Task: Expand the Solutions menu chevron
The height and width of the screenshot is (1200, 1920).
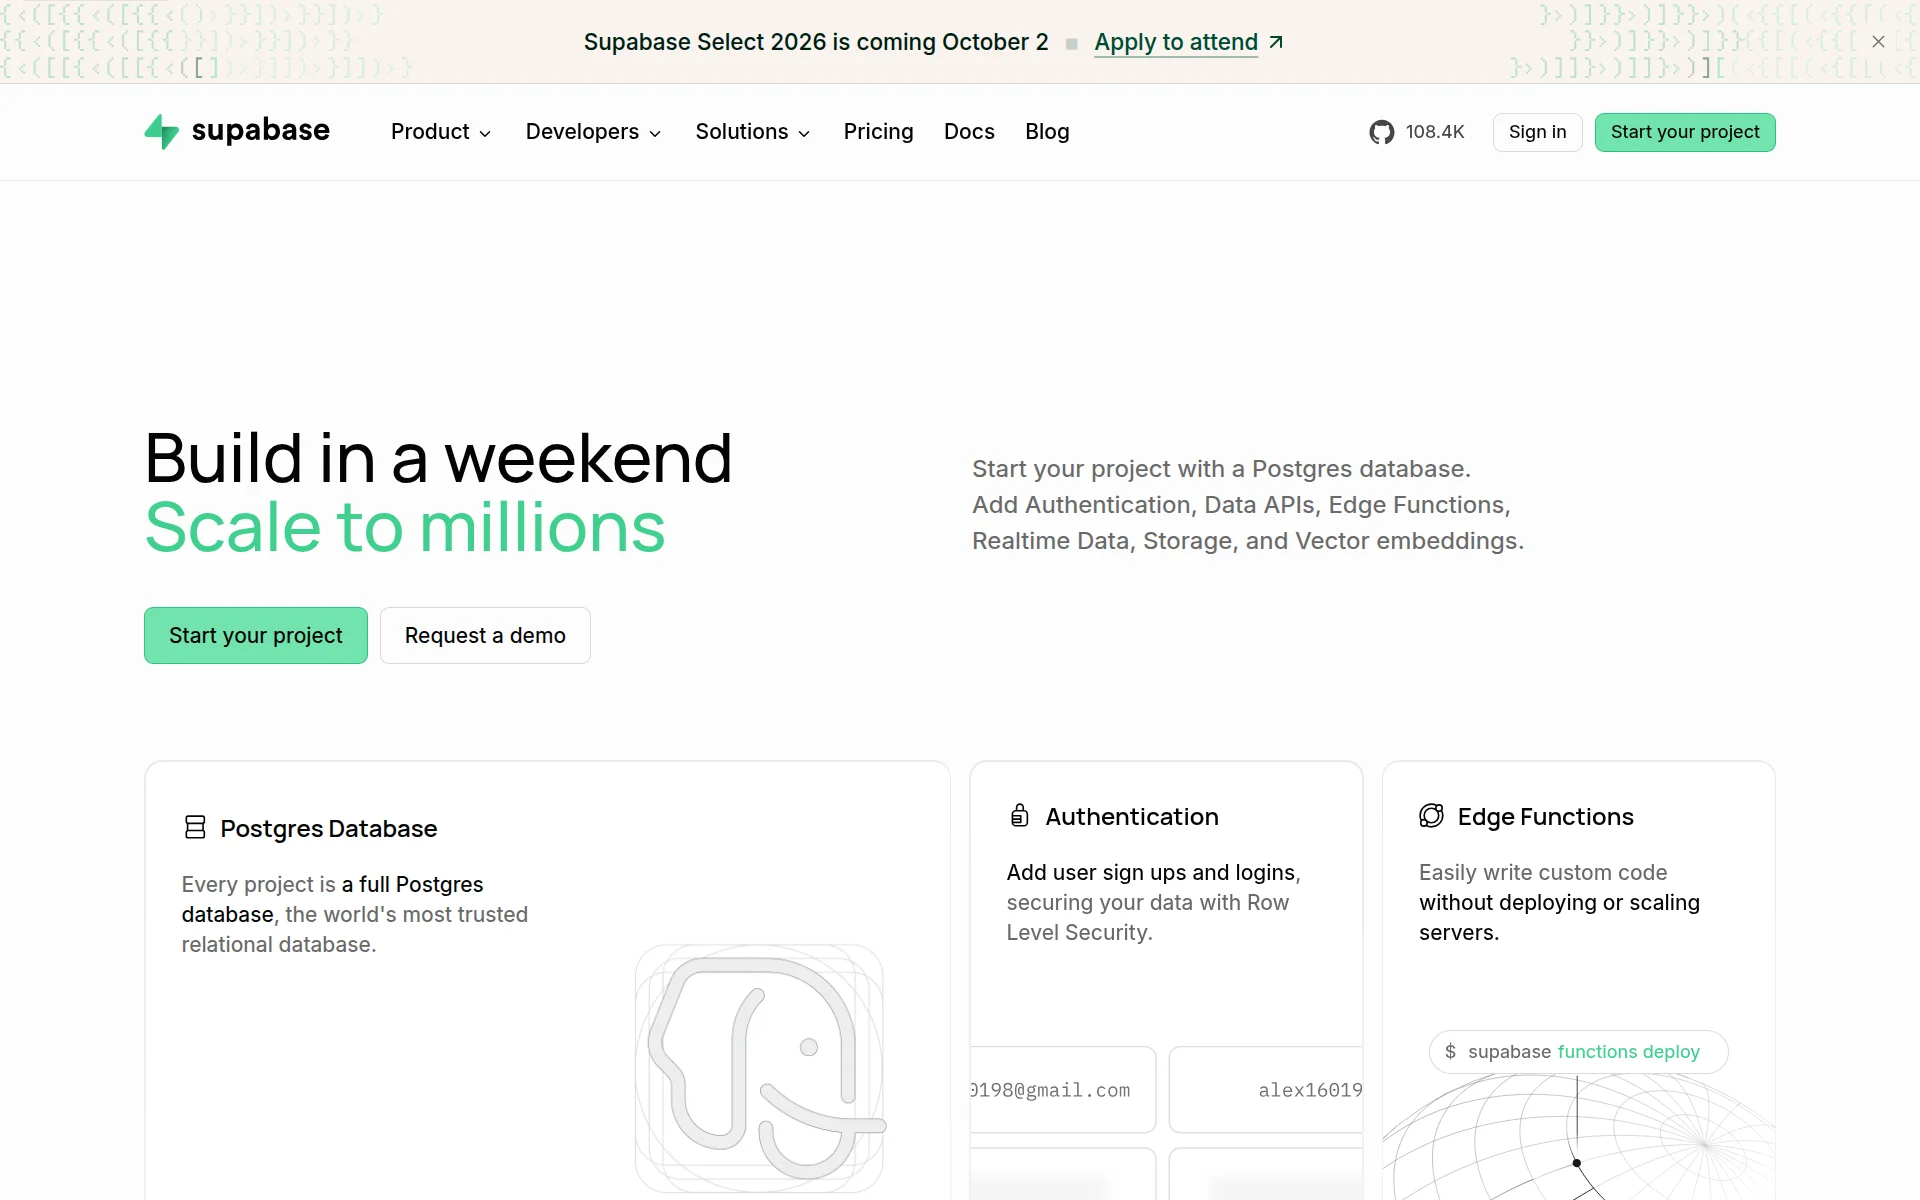Action: (804, 134)
